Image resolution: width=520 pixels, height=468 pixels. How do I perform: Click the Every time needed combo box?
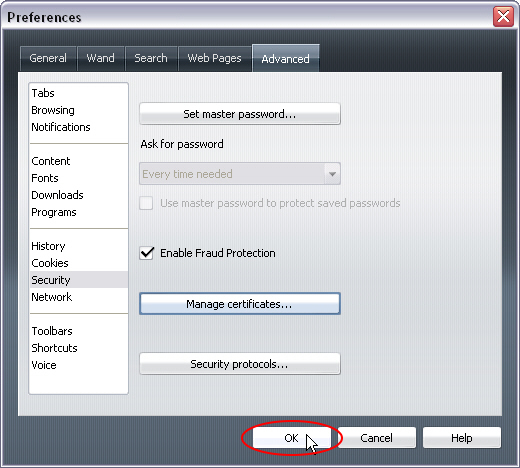tap(240, 174)
